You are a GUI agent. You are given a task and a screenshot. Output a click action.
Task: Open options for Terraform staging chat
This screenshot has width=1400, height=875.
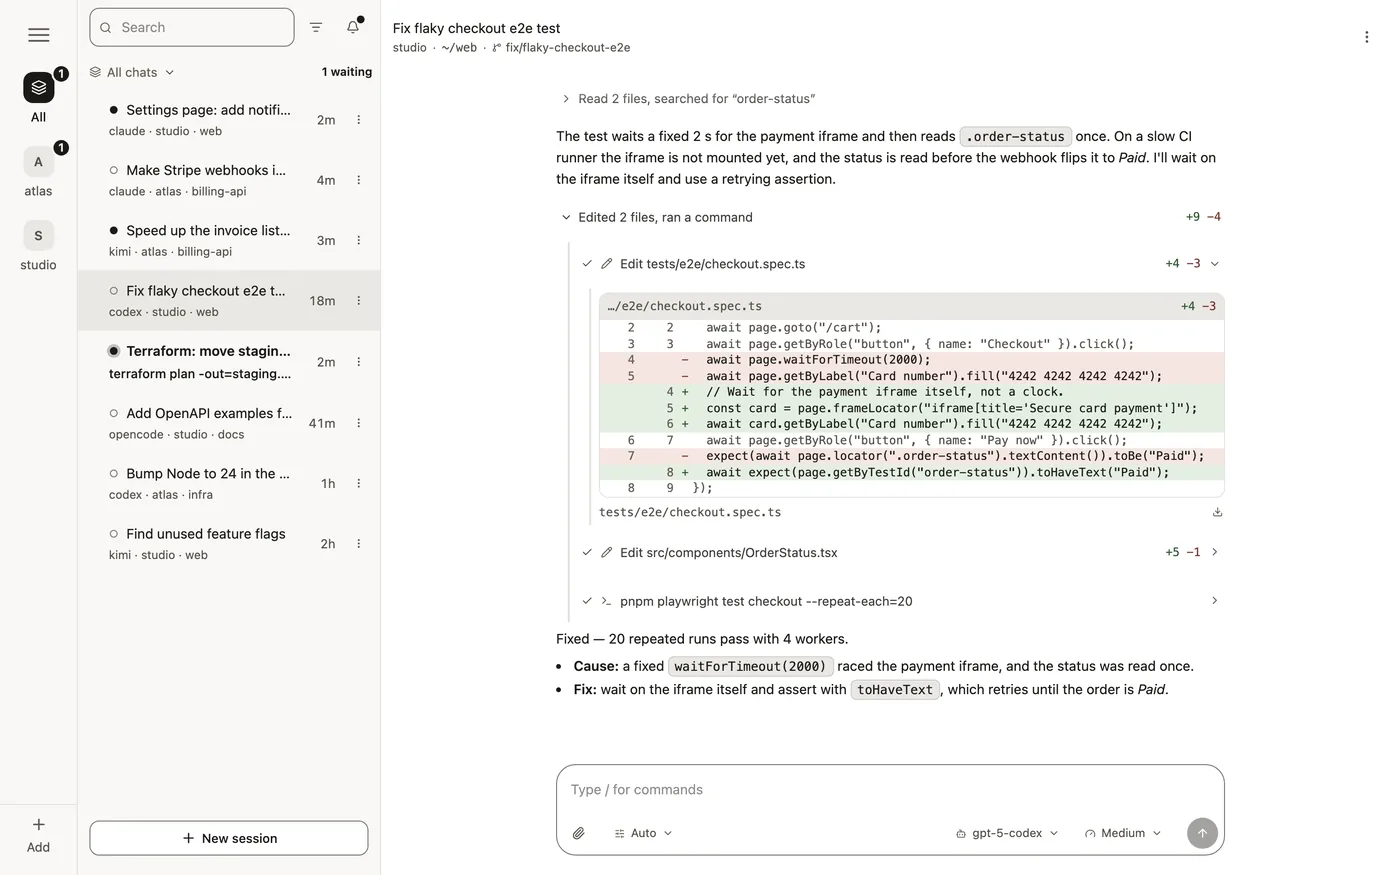point(359,362)
